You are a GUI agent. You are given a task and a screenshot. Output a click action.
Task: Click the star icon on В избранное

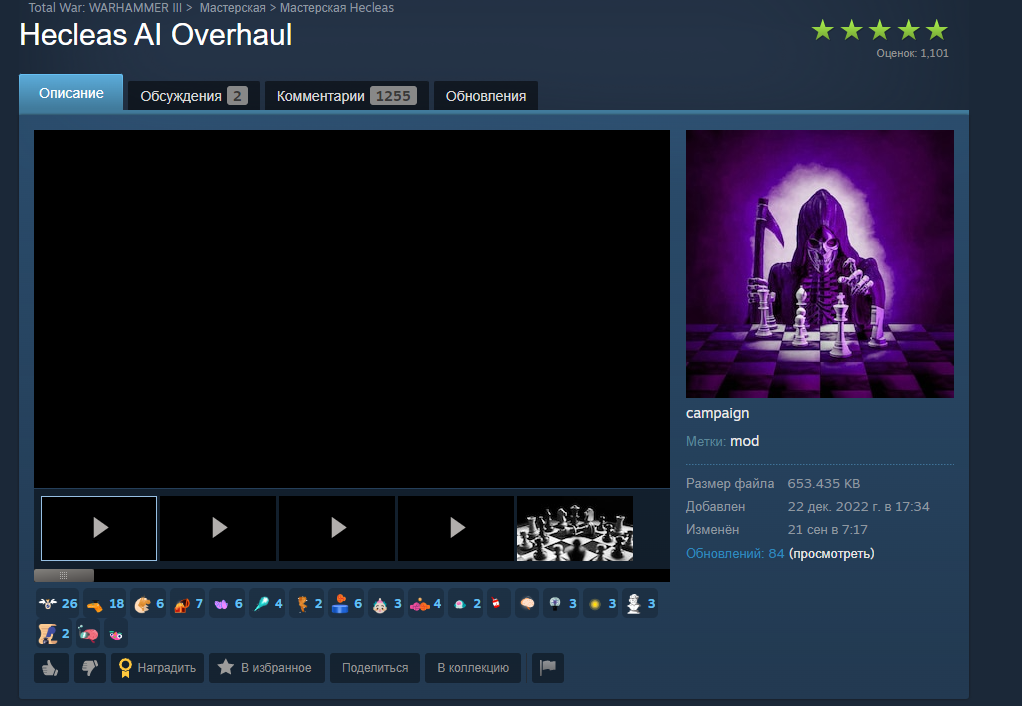[226, 667]
